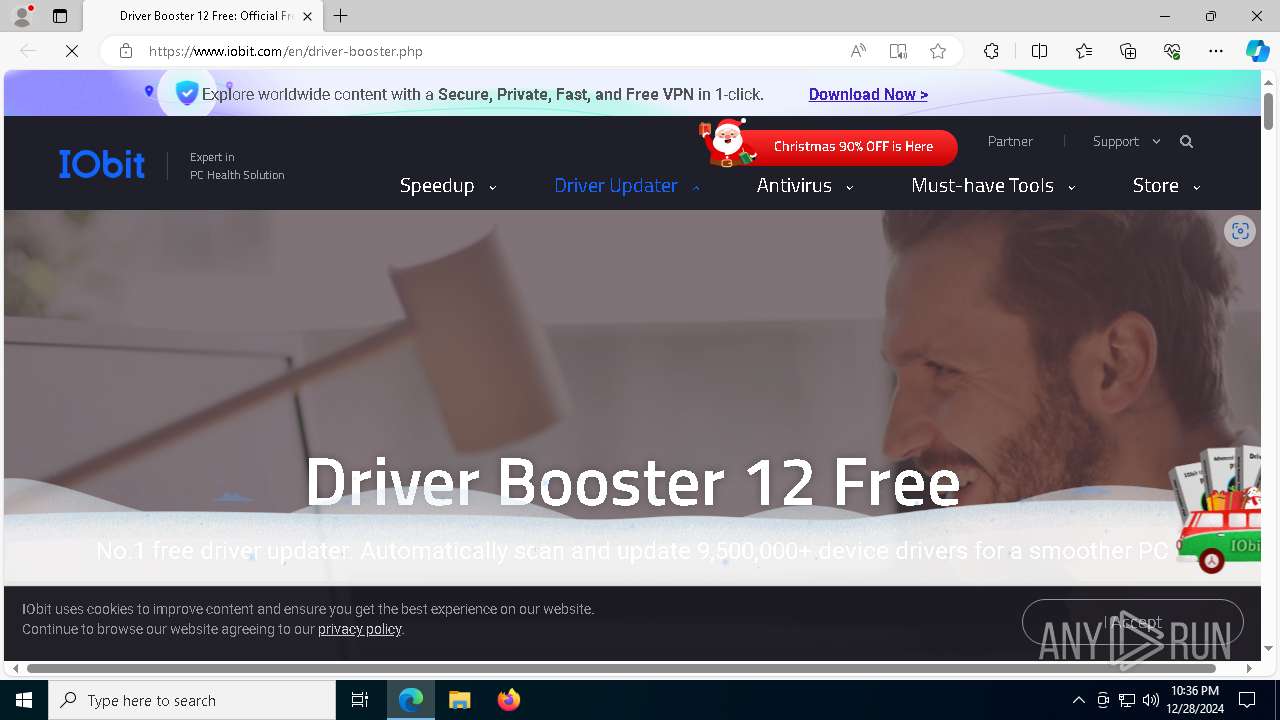Expand the Support dropdown
The height and width of the screenshot is (720, 1280).
(1126, 141)
